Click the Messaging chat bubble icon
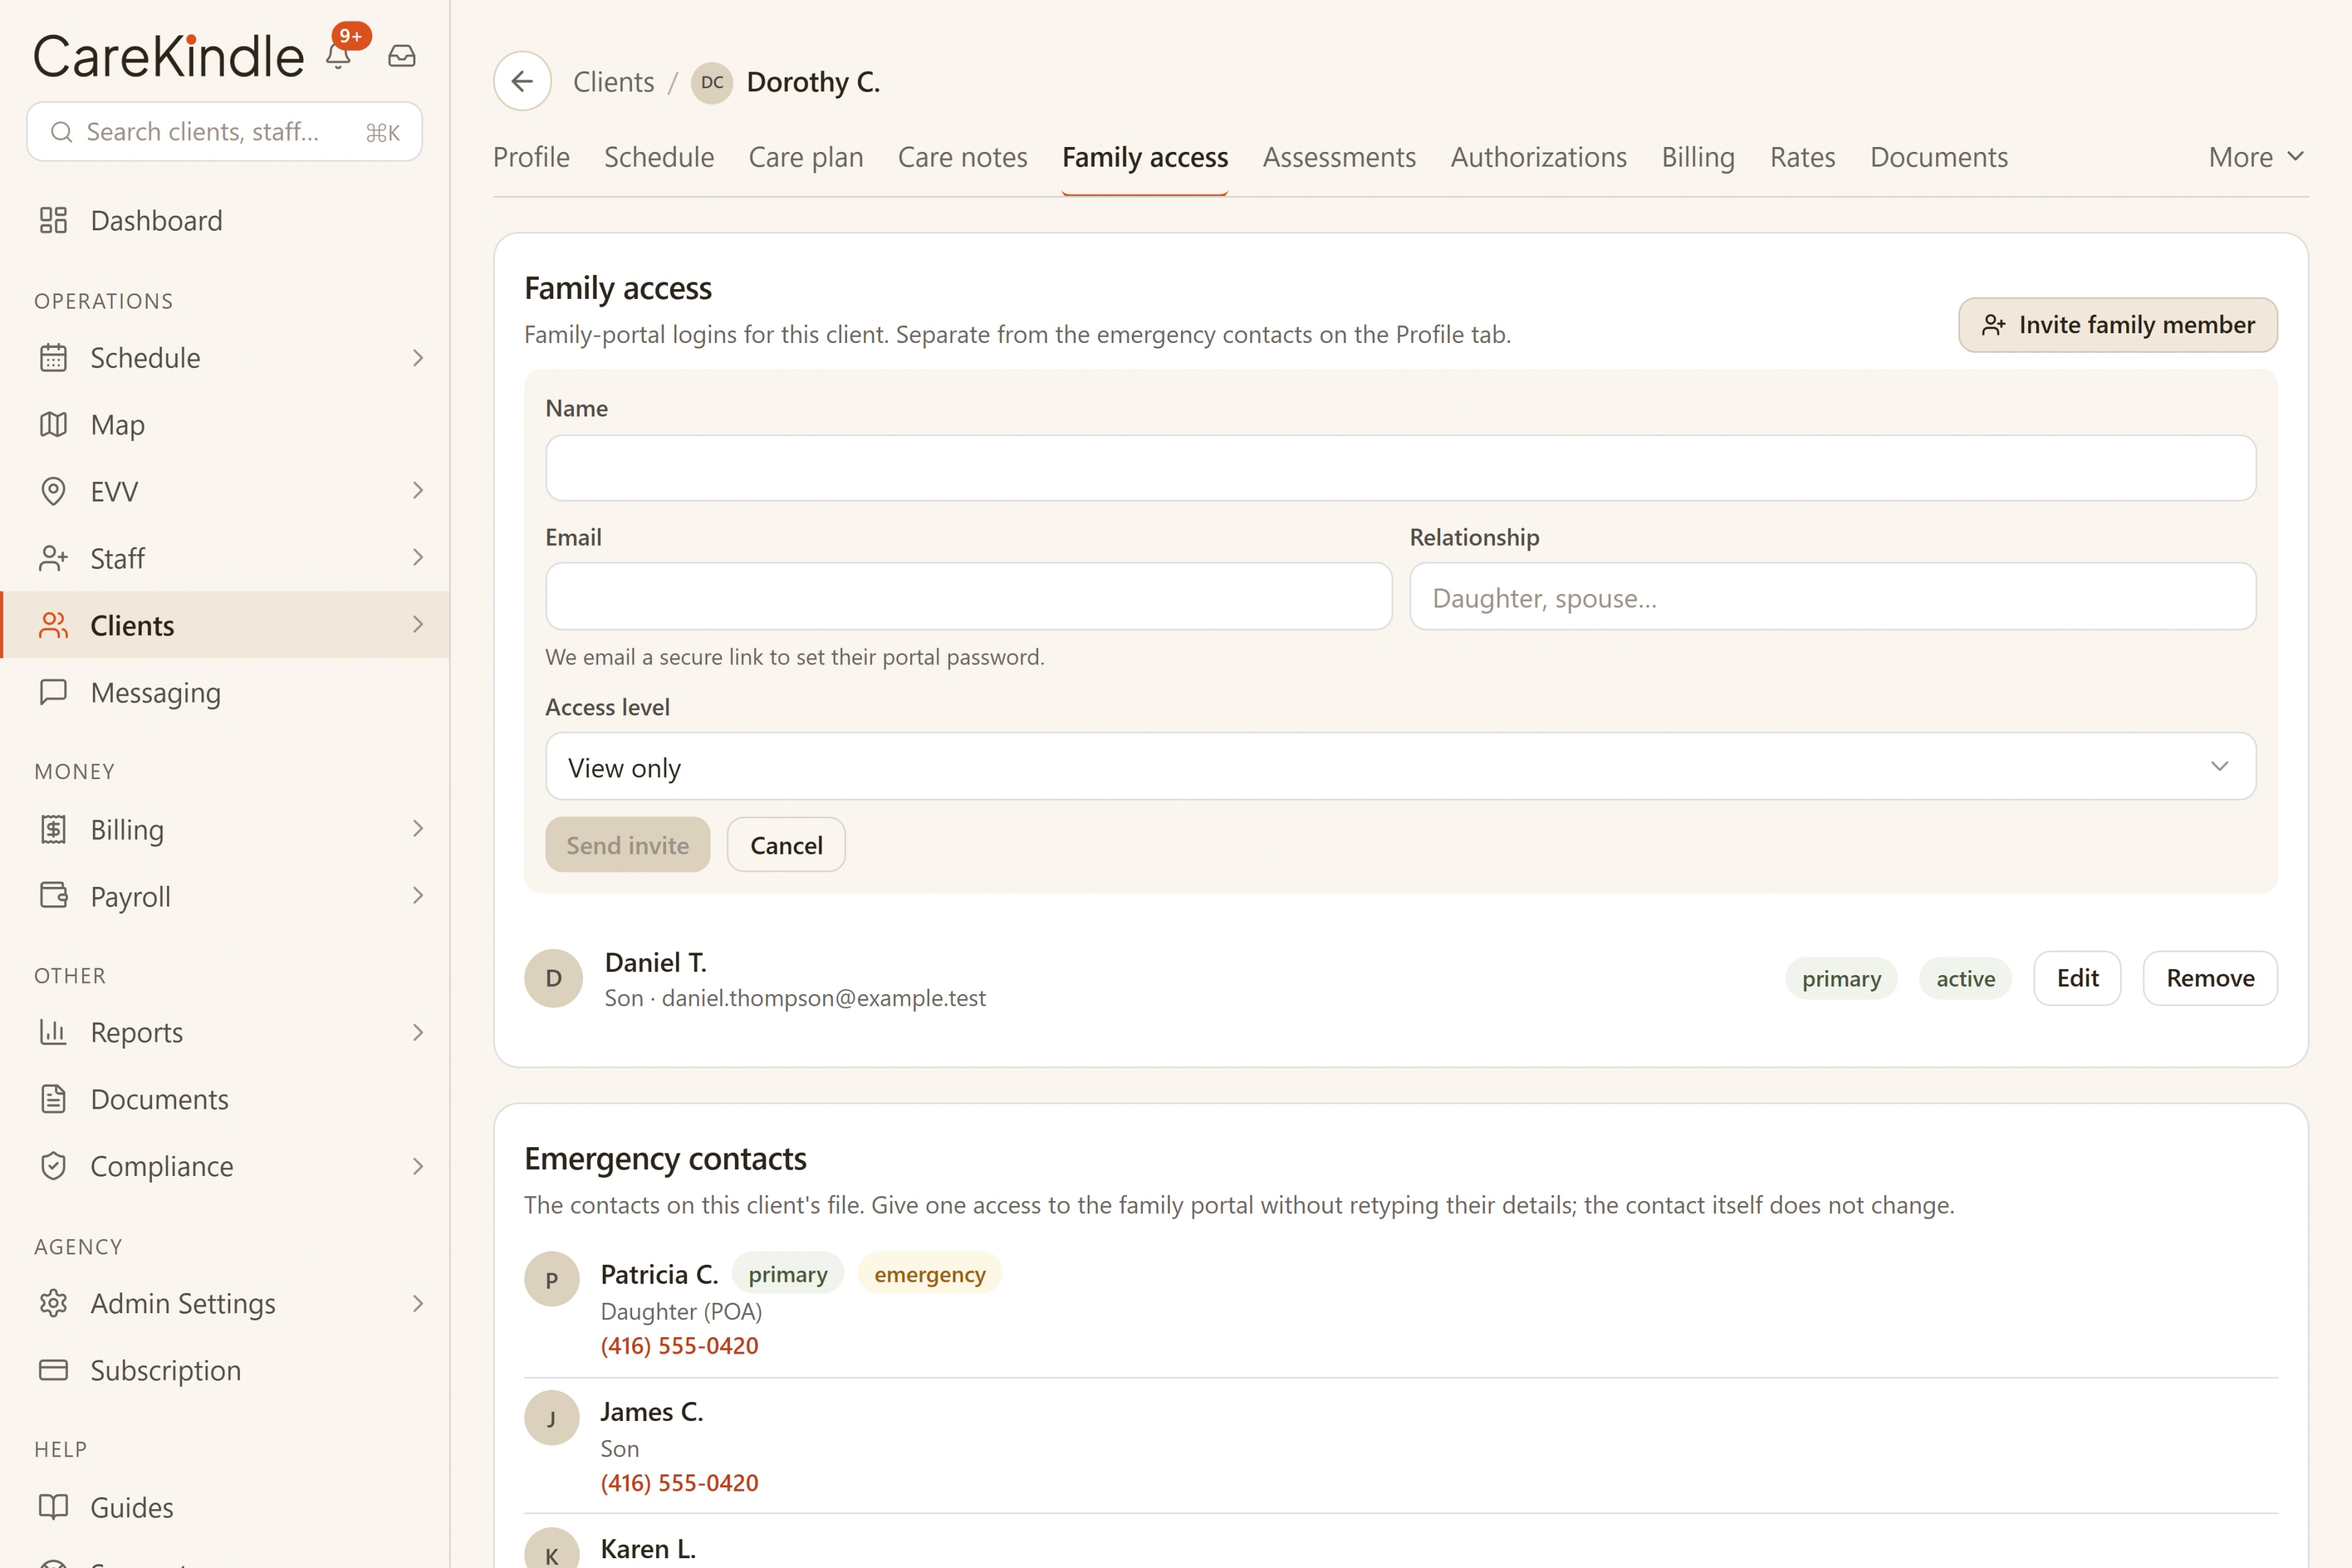The height and width of the screenshot is (1568, 2352). coord(53,692)
